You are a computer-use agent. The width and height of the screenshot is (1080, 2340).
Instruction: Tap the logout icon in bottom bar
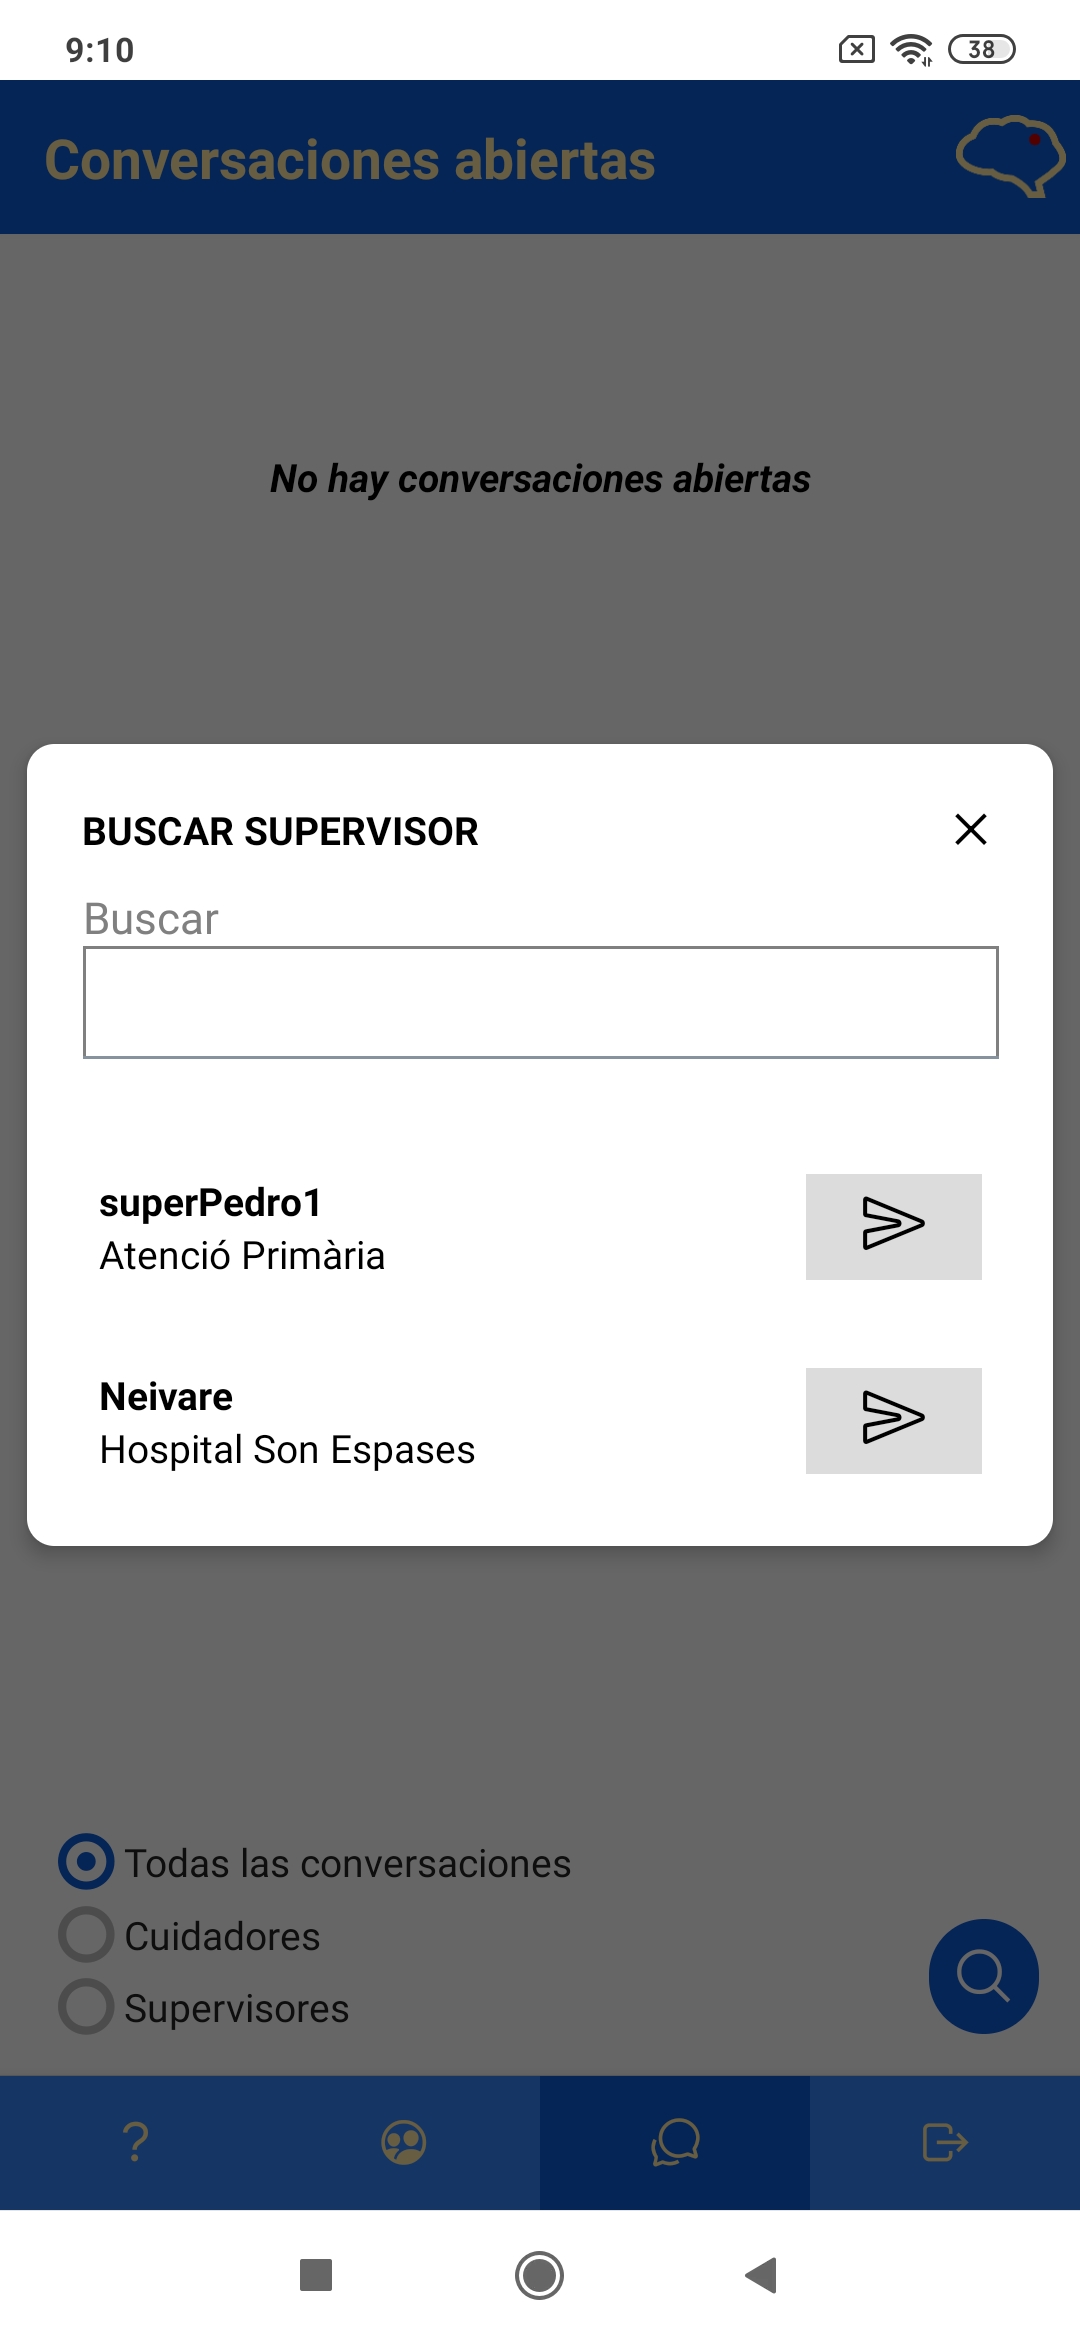tap(944, 2142)
